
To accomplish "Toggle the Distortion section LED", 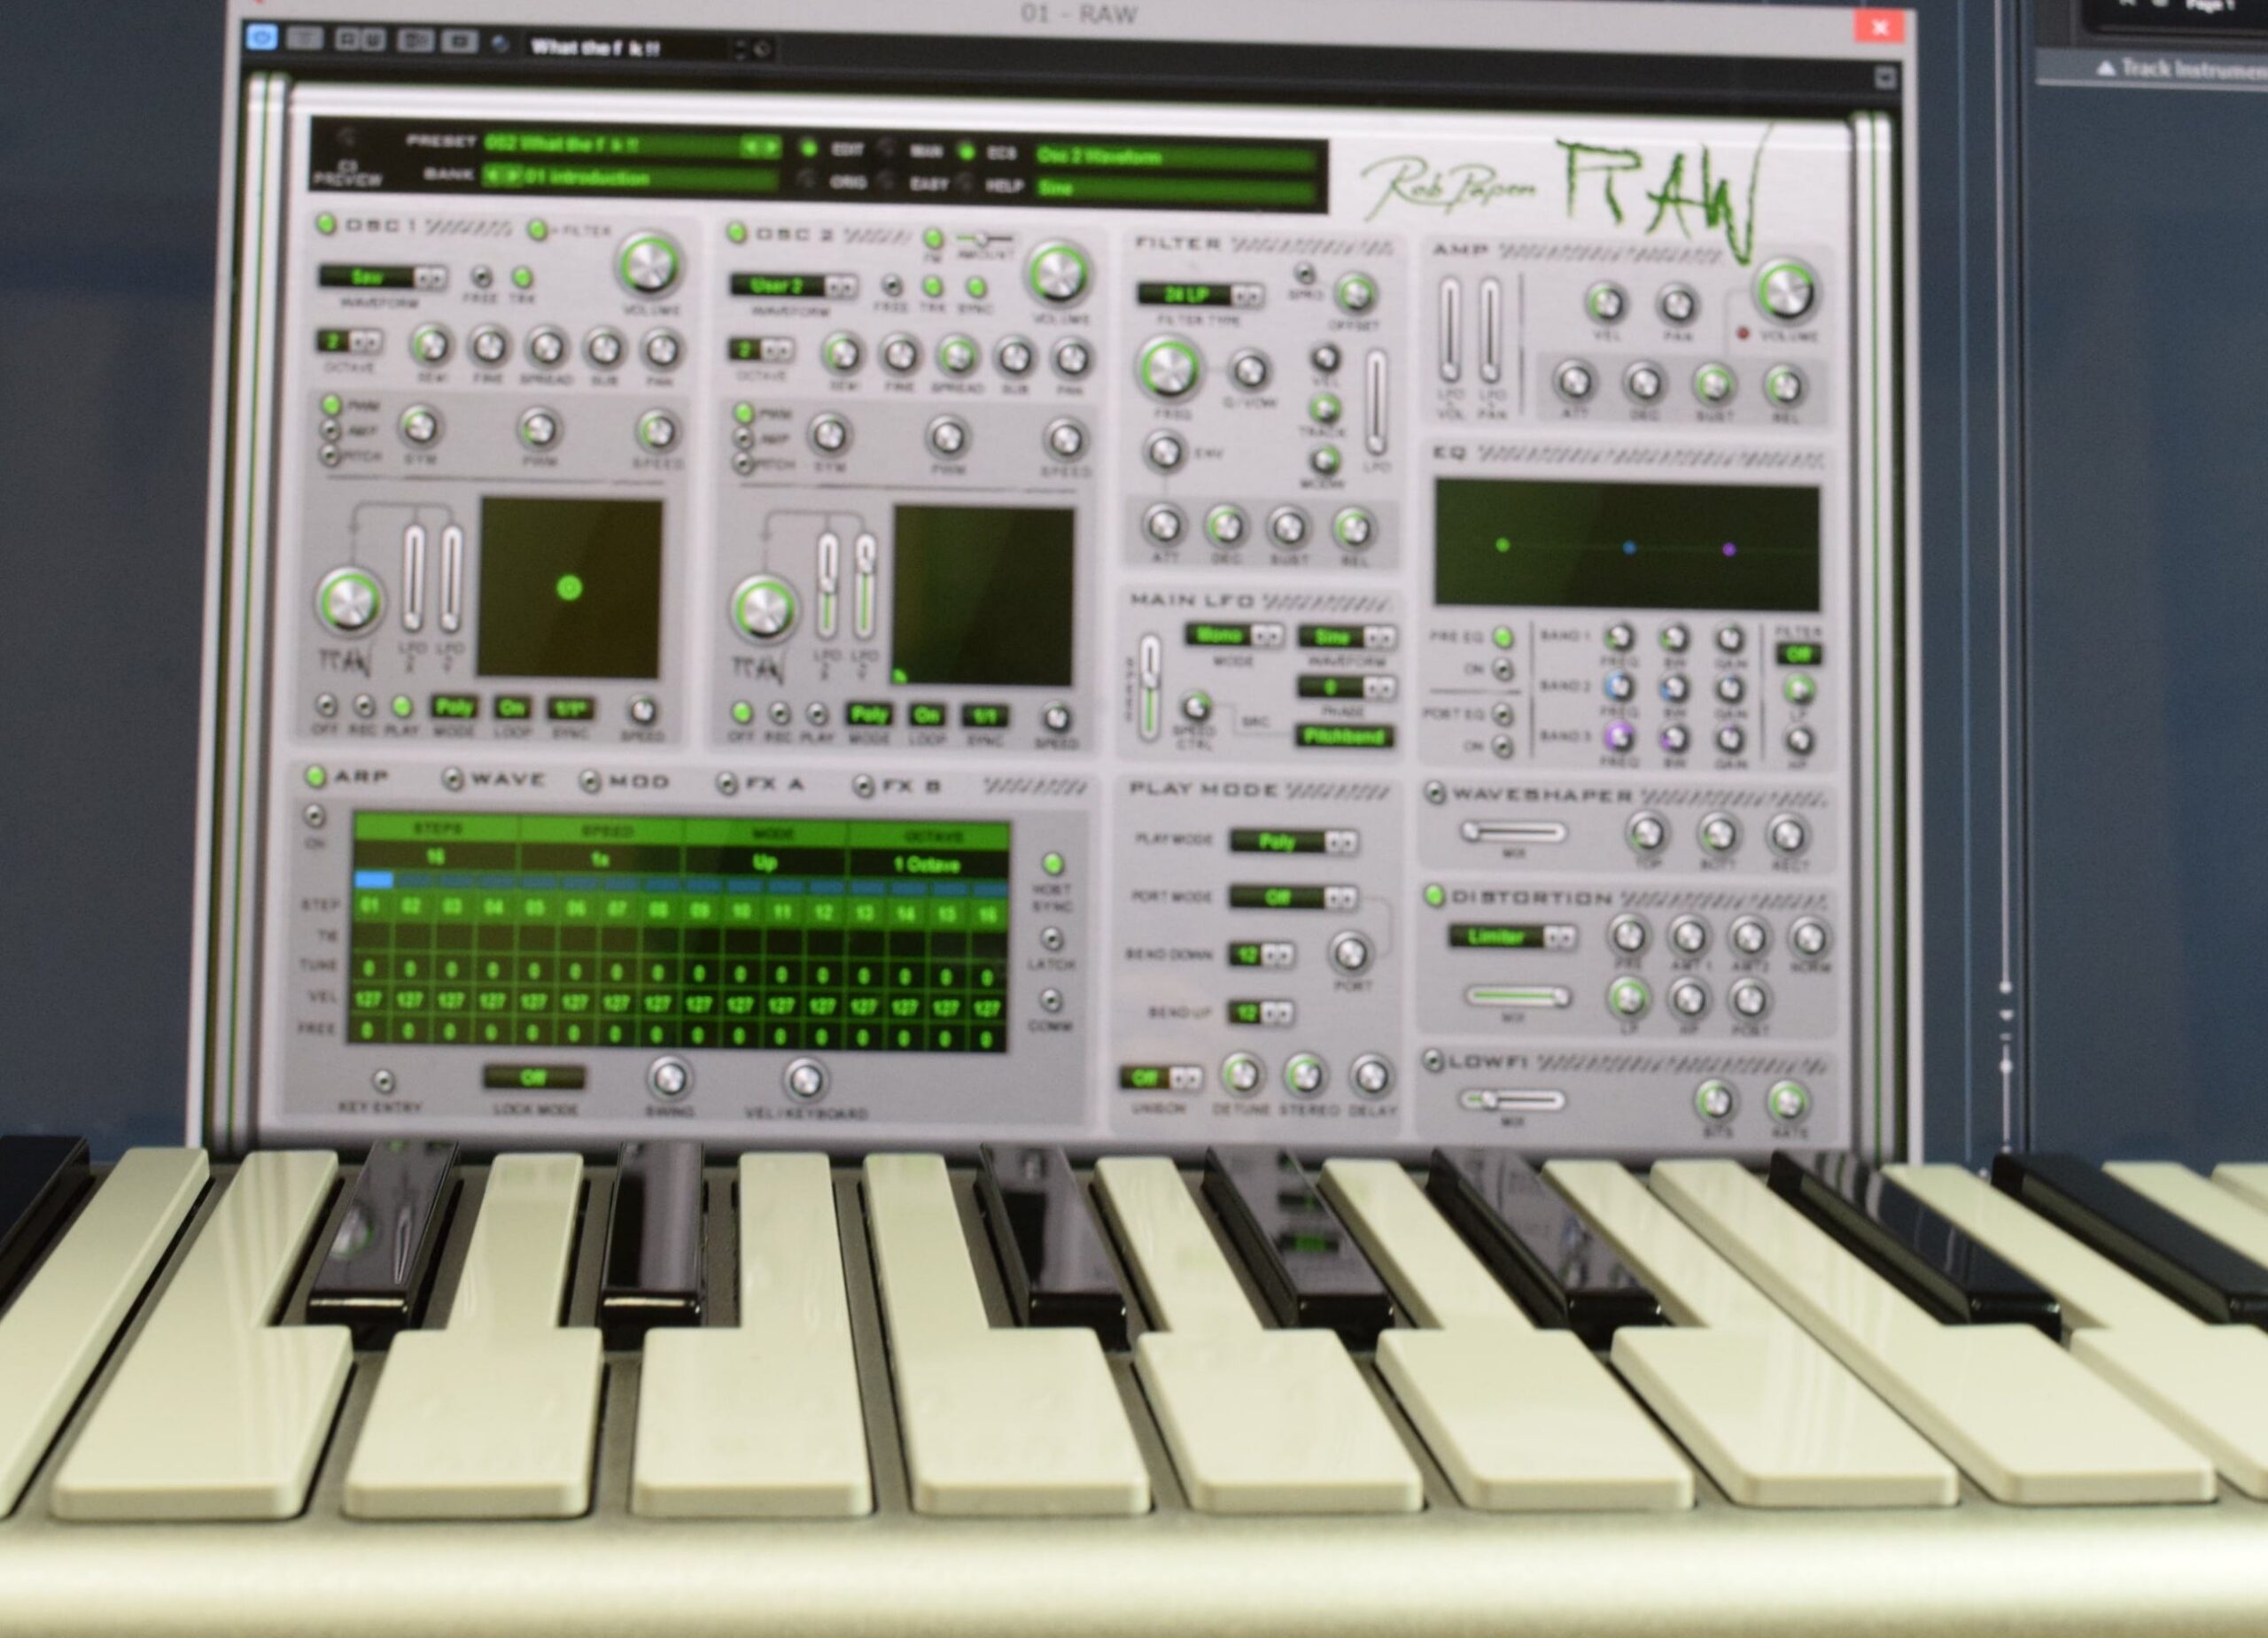I will point(1433,894).
